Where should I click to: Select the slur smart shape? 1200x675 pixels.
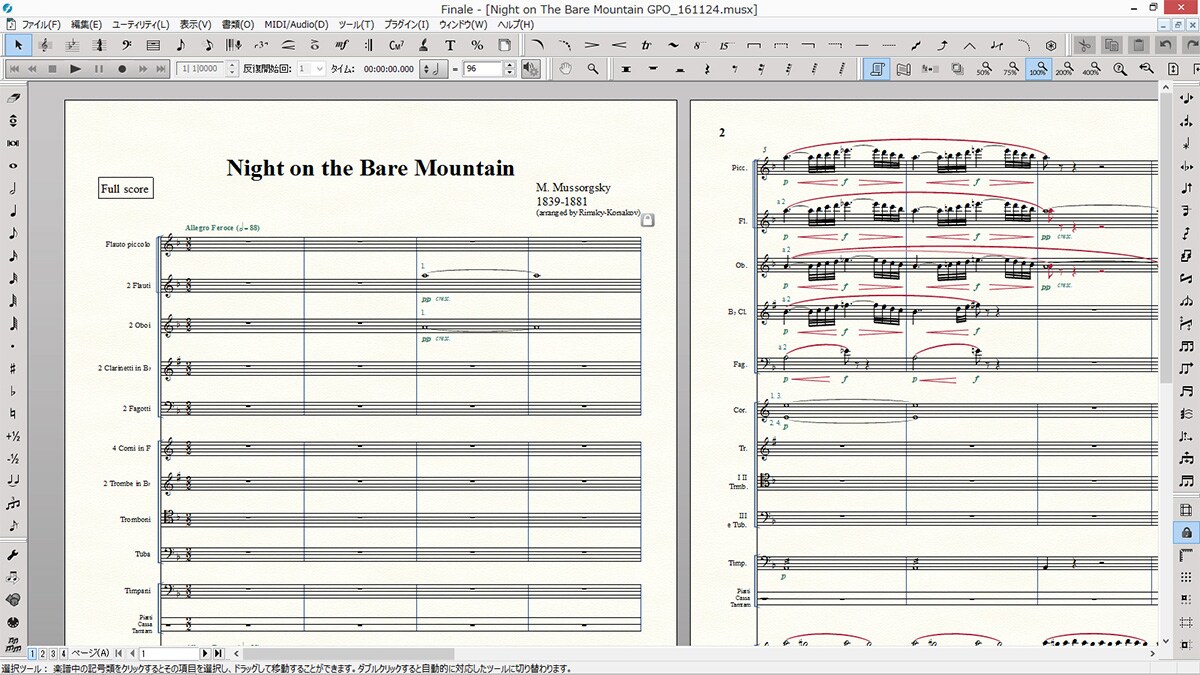pyautogui.click(x=537, y=45)
